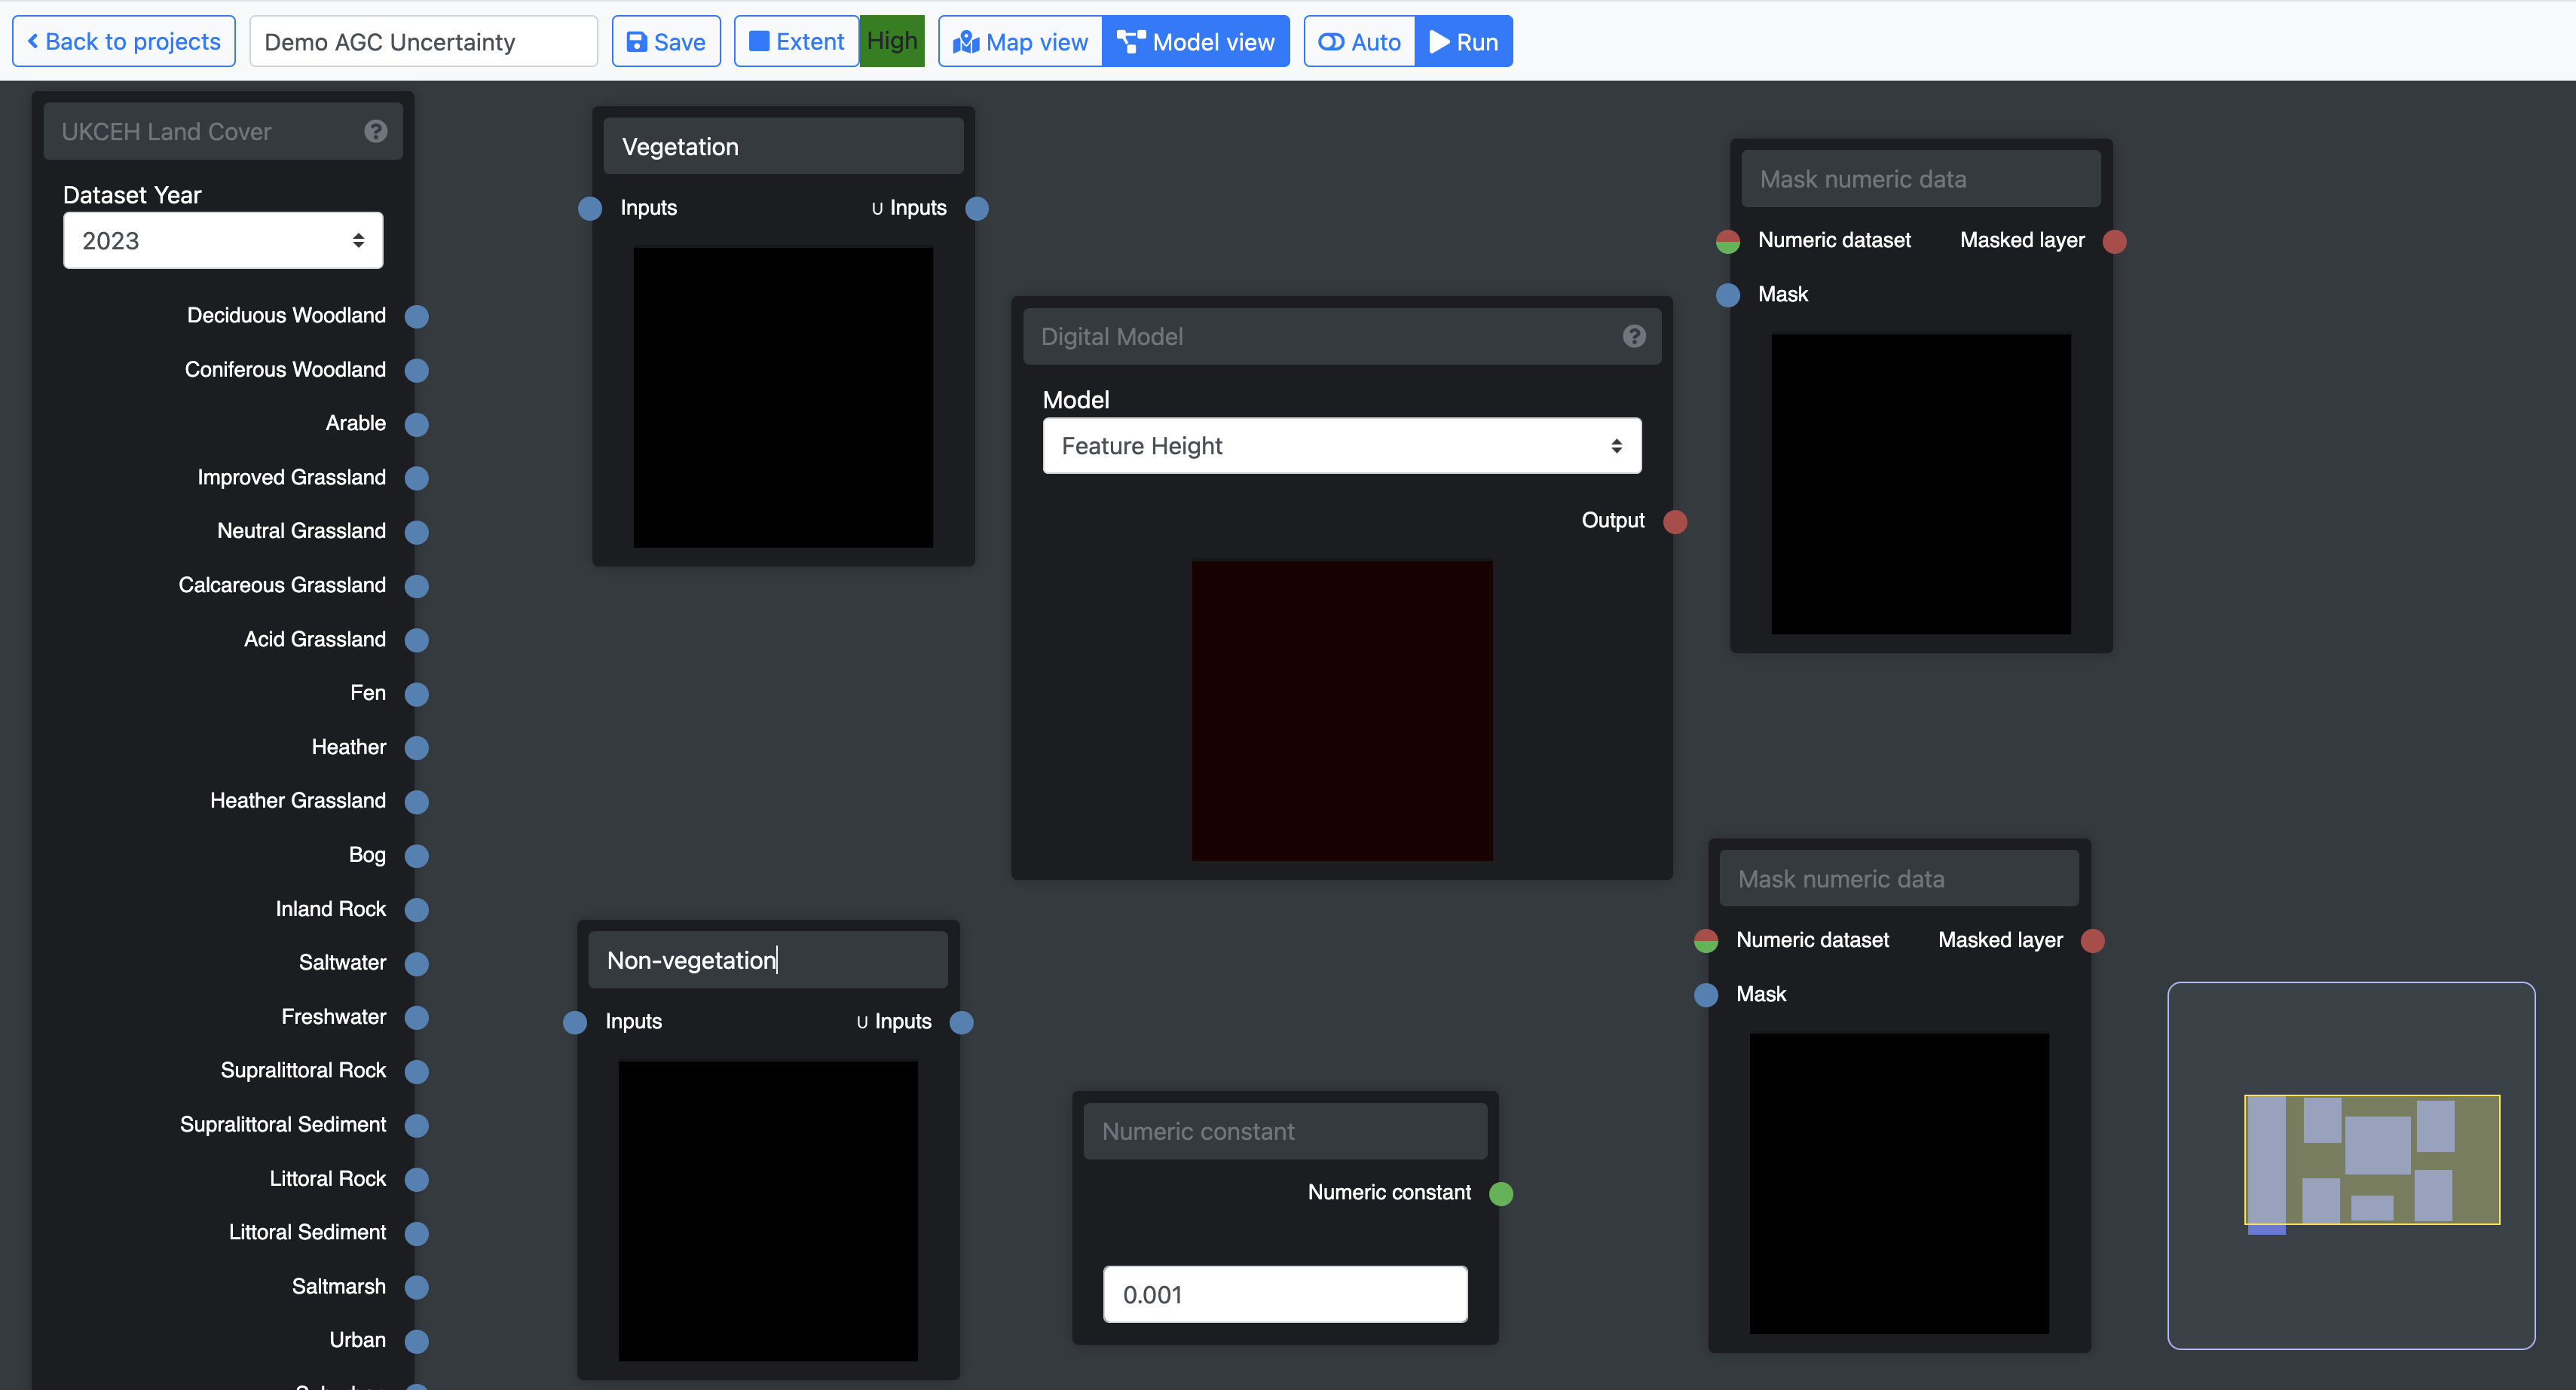Click the Digital Model Output red socket
This screenshot has width=2576, height=1390.
[1675, 521]
